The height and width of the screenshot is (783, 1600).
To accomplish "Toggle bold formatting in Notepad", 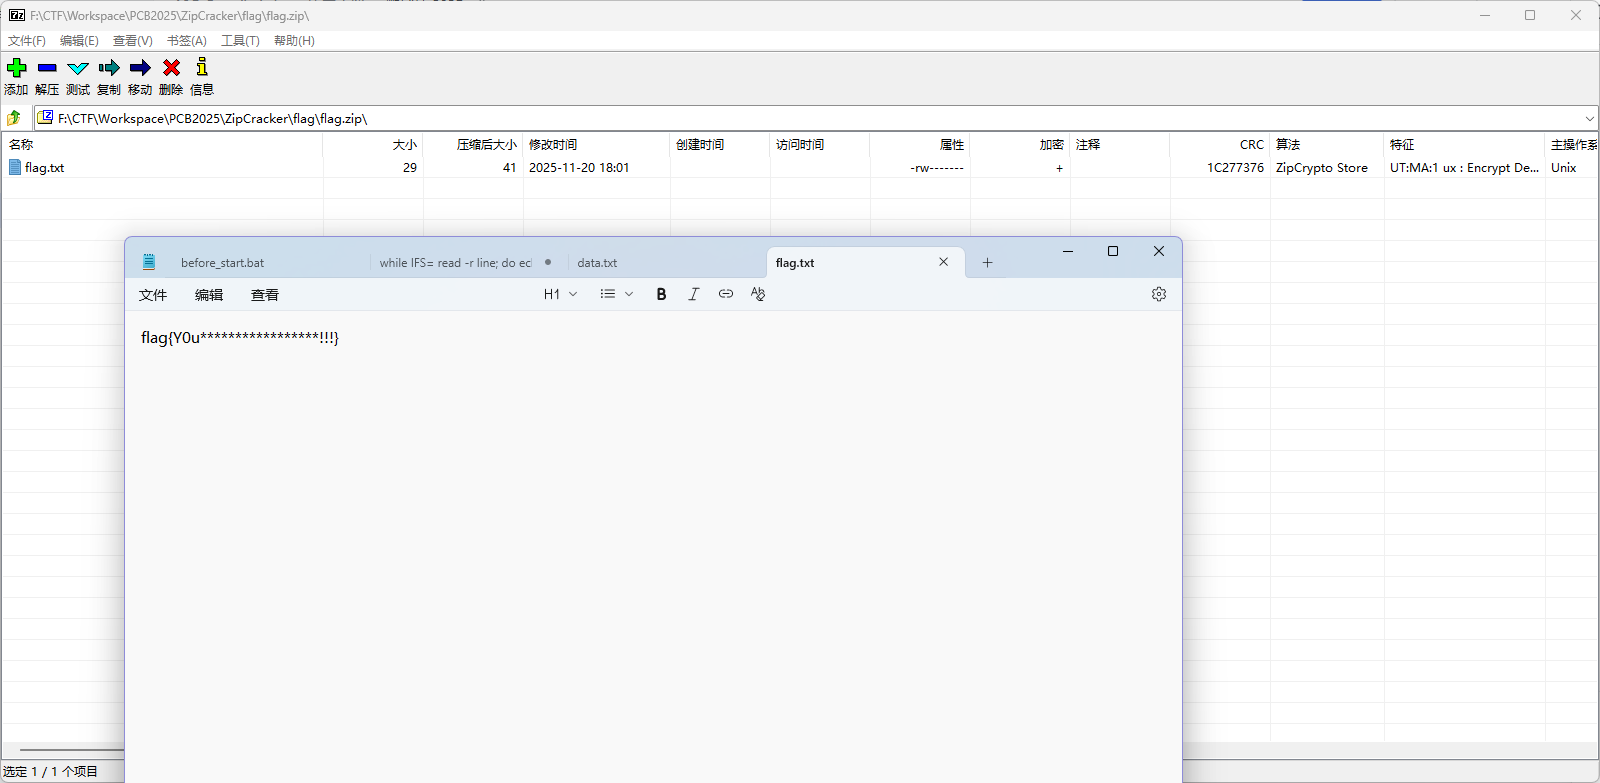I will click(661, 294).
